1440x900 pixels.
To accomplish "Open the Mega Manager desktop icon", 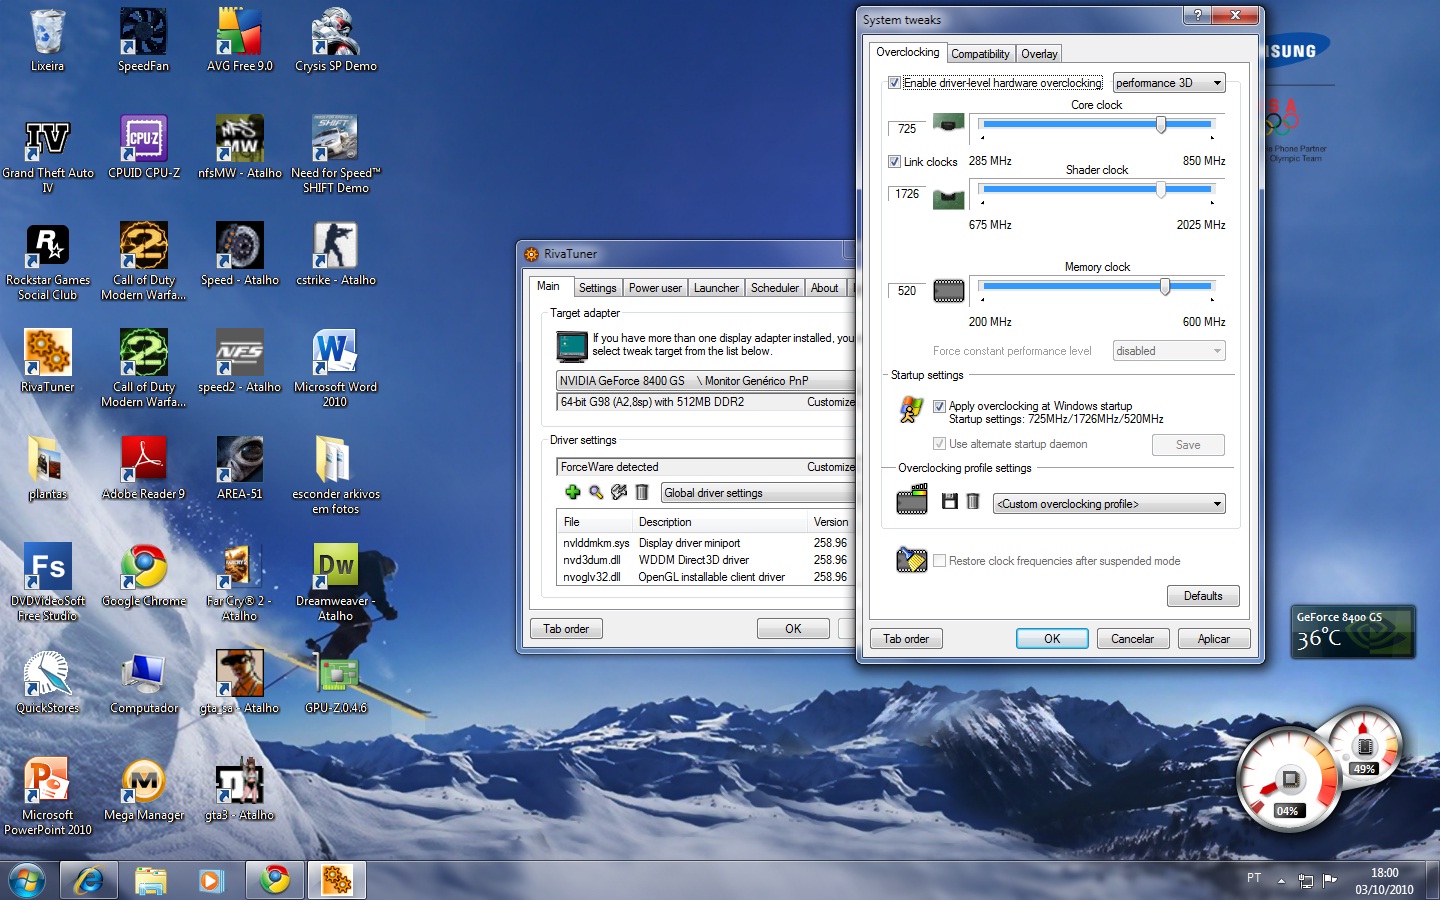I will coord(144,789).
